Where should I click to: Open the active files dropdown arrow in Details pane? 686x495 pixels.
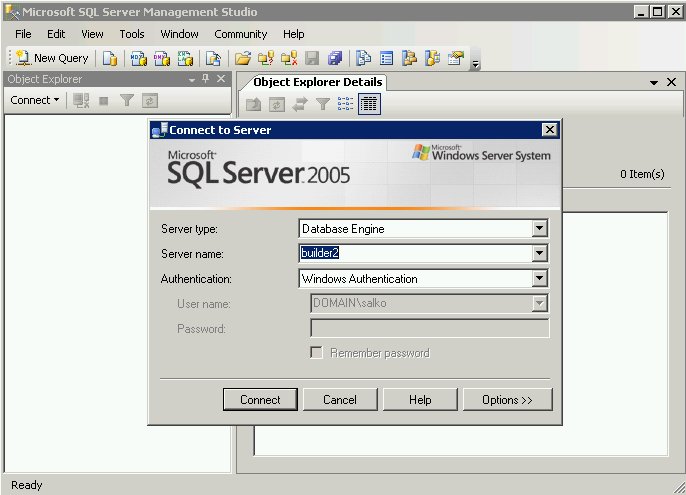[654, 83]
